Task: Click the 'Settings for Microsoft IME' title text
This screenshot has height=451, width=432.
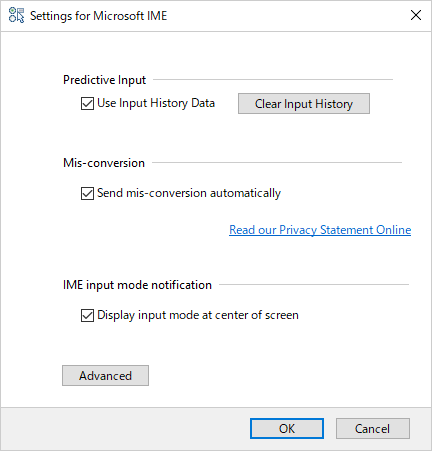Action: pyautogui.click(x=99, y=16)
